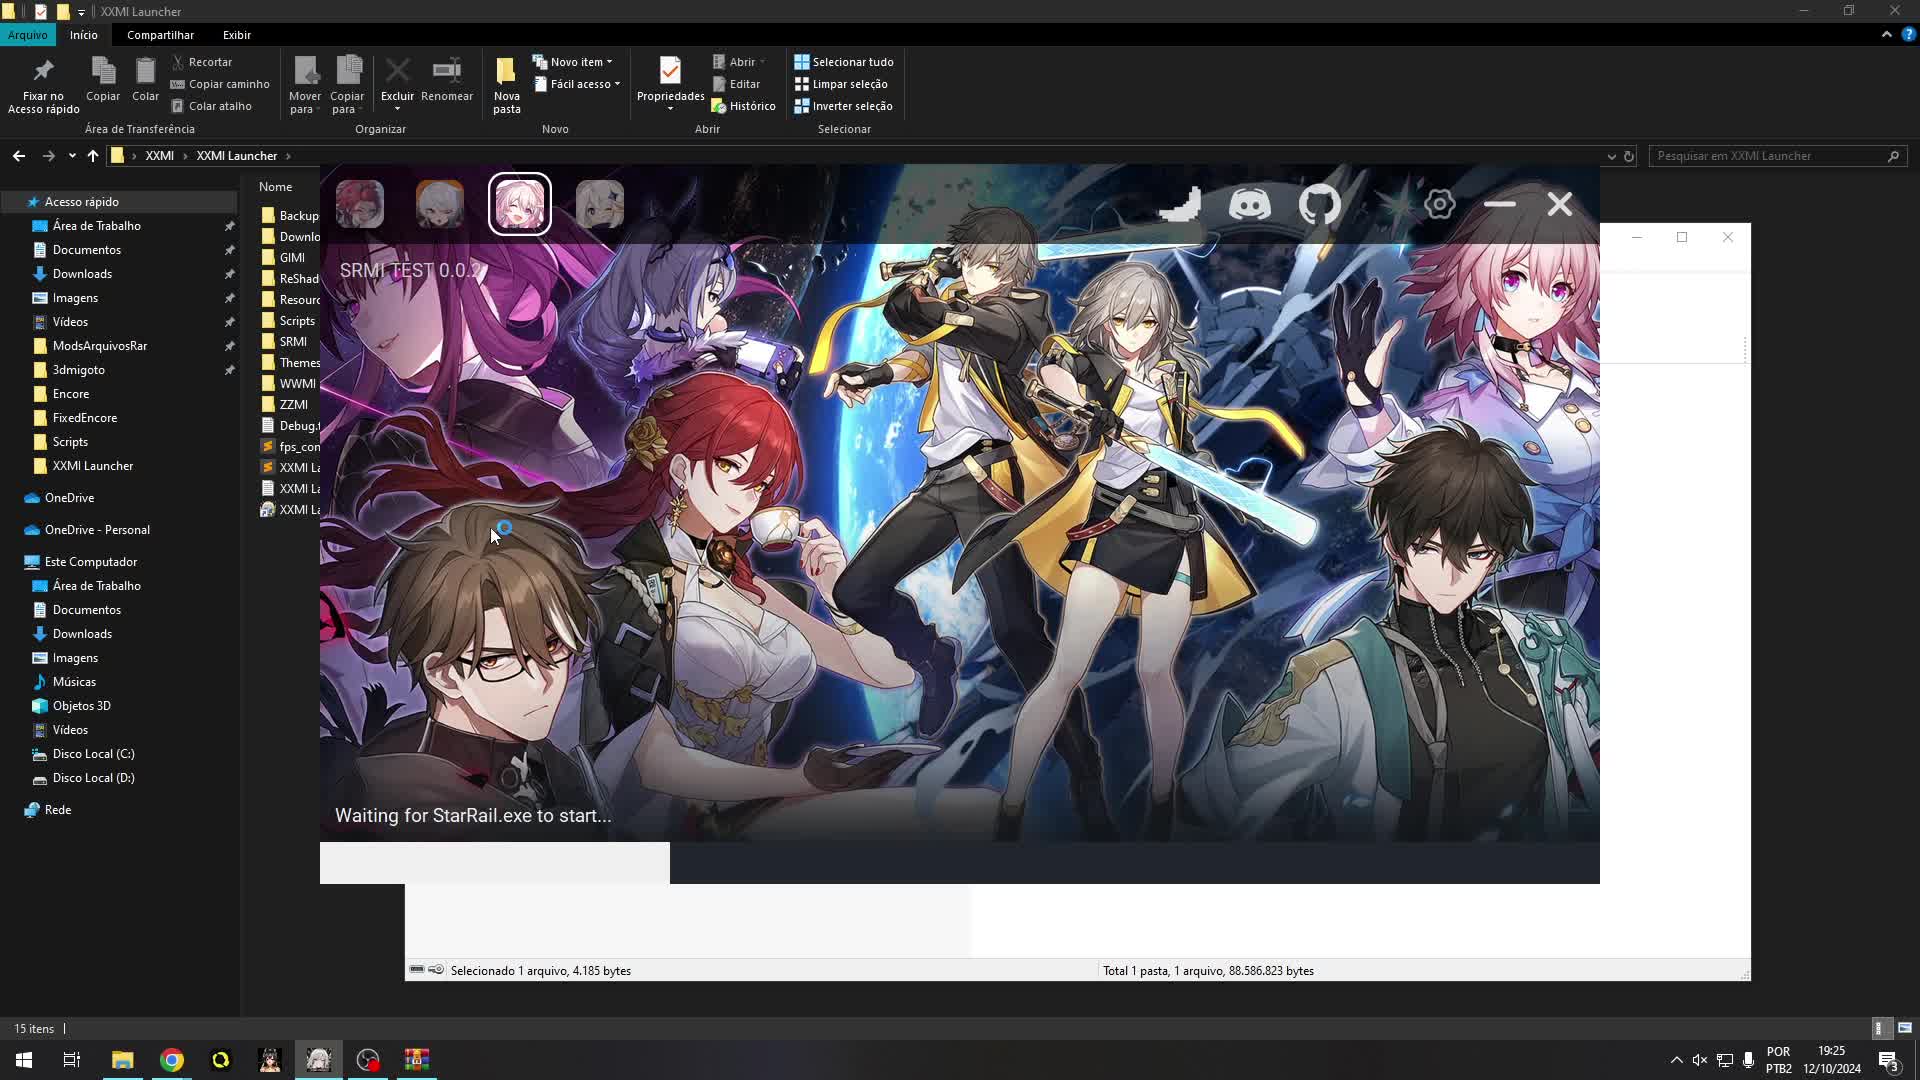Click Selecionar tudo button

[x=844, y=62]
